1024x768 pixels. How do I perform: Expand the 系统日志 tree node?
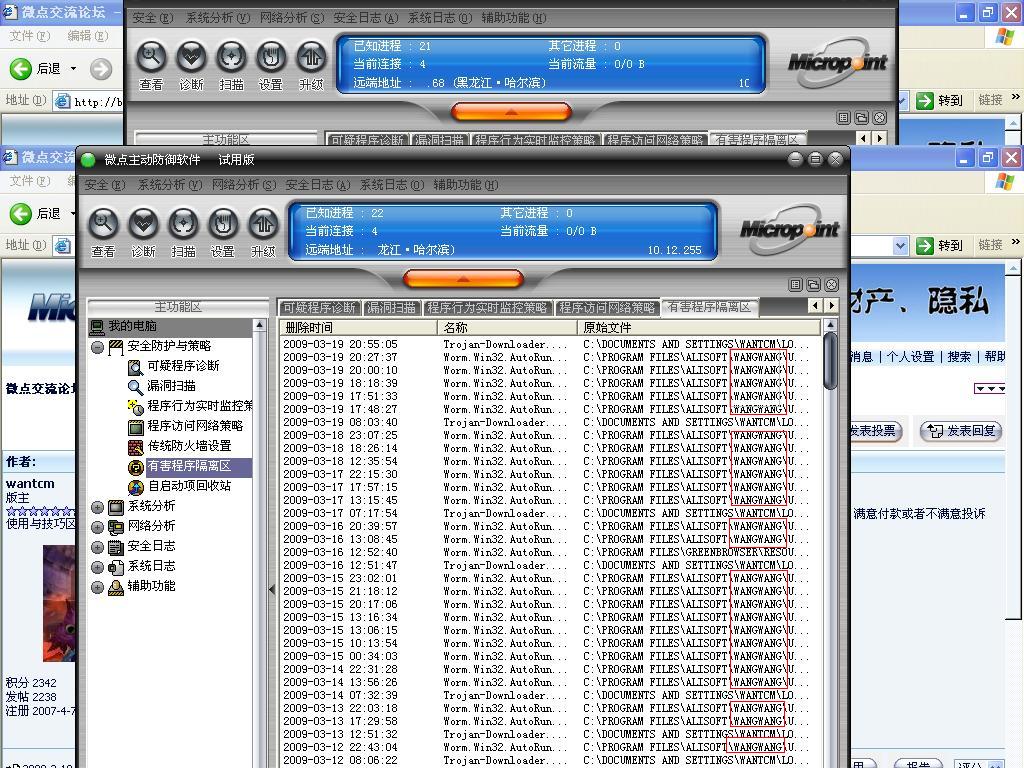tap(97, 567)
